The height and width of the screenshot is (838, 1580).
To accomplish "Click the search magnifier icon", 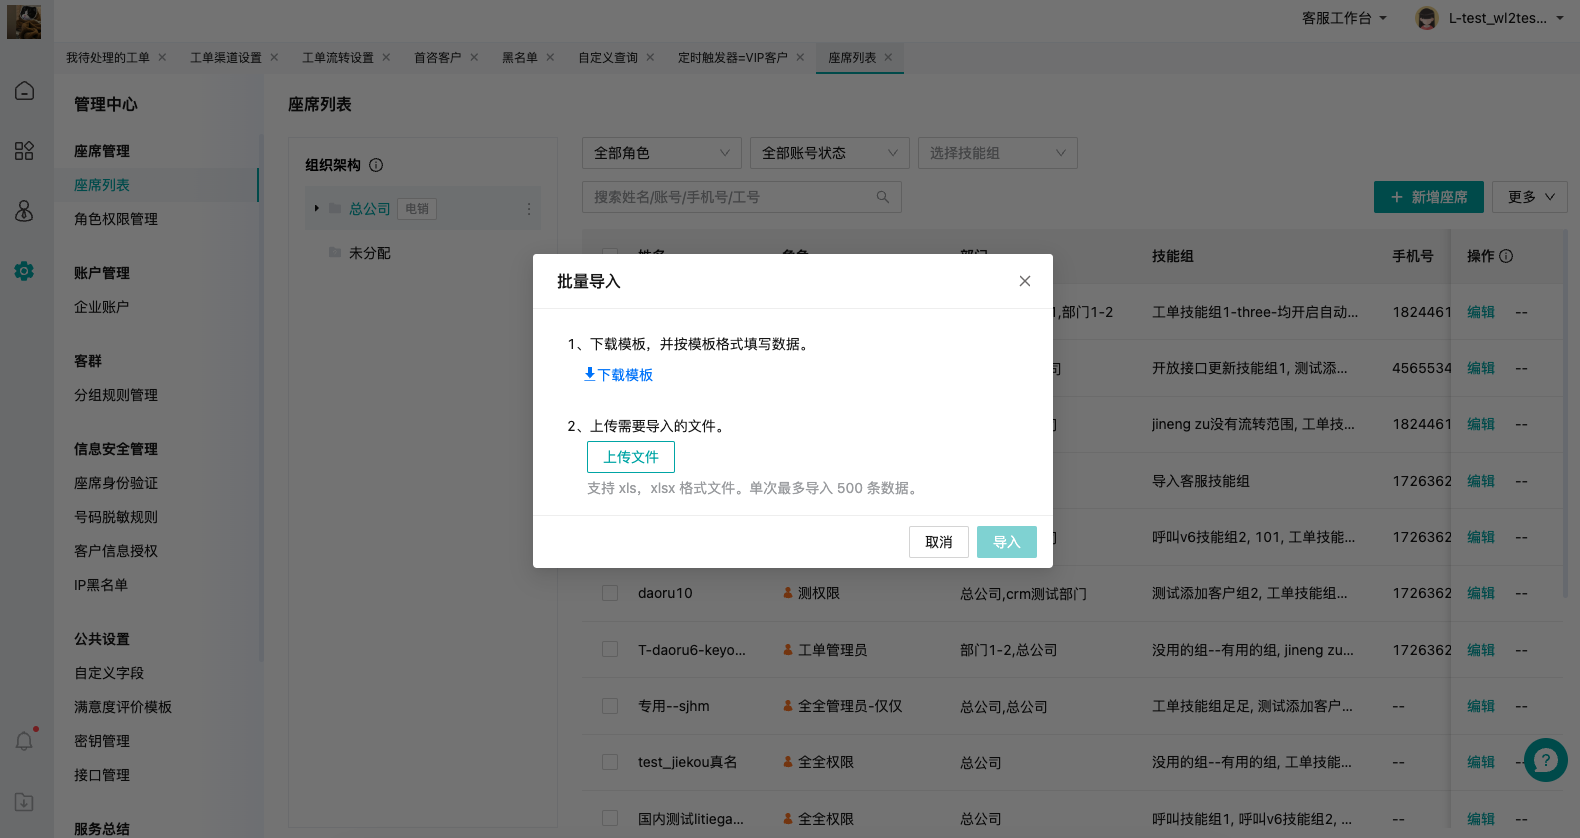I will (883, 197).
